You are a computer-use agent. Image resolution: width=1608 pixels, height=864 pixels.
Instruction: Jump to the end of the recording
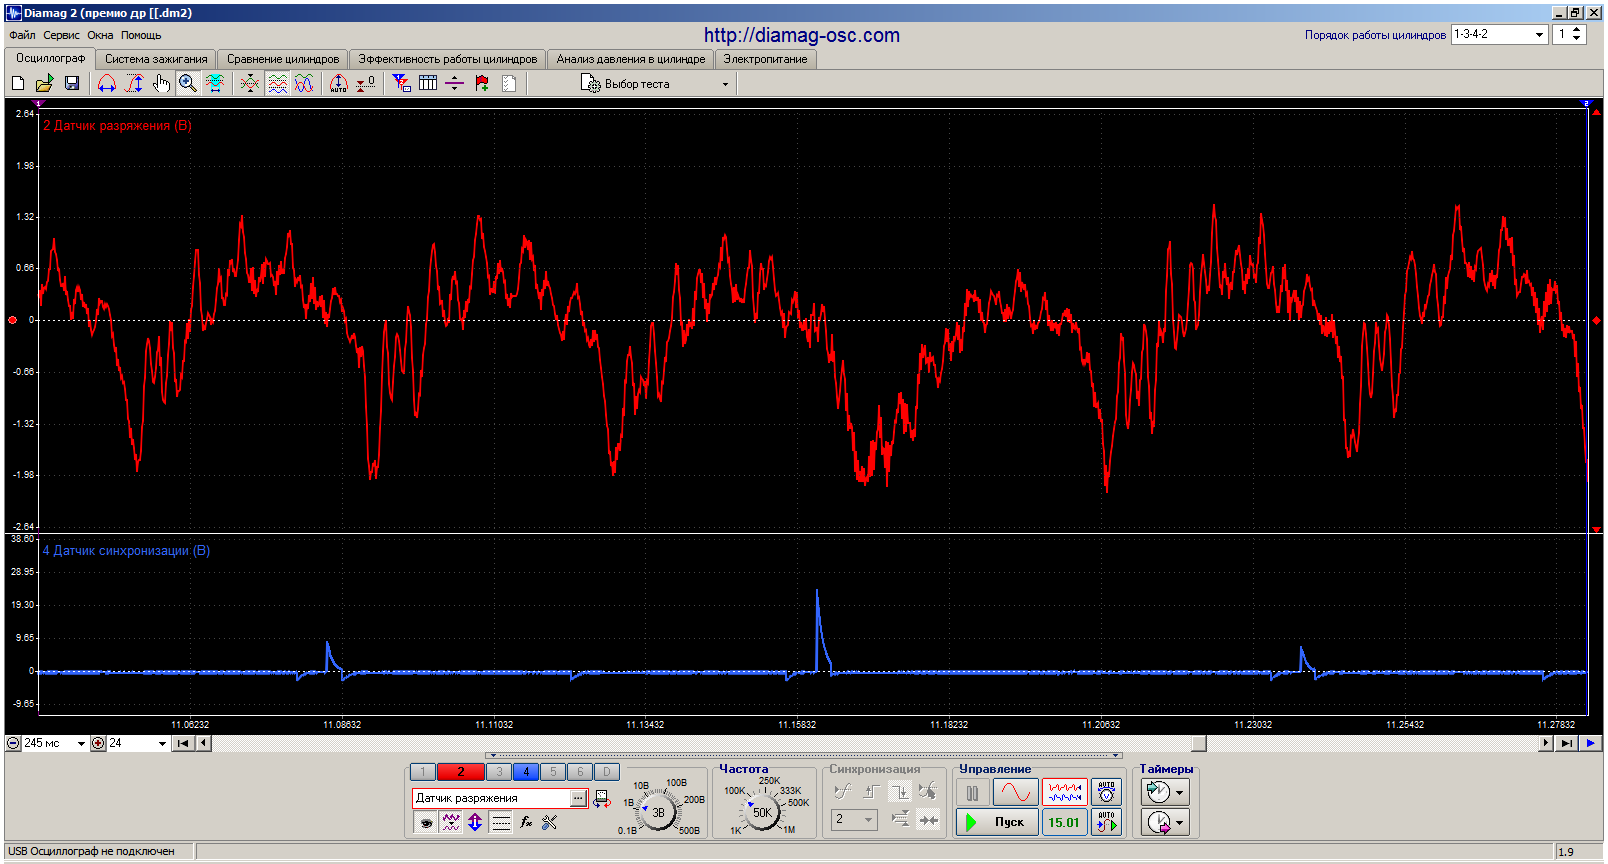pyautogui.click(x=1566, y=743)
